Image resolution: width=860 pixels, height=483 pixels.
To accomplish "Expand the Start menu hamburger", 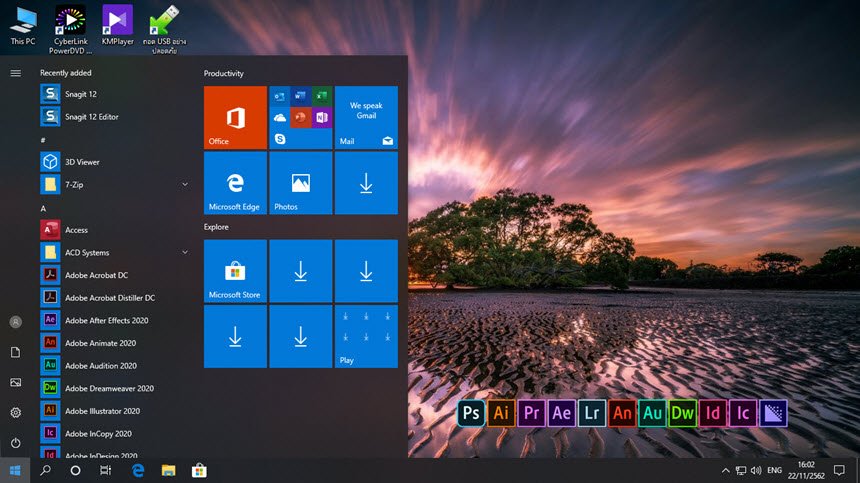I will coord(15,73).
